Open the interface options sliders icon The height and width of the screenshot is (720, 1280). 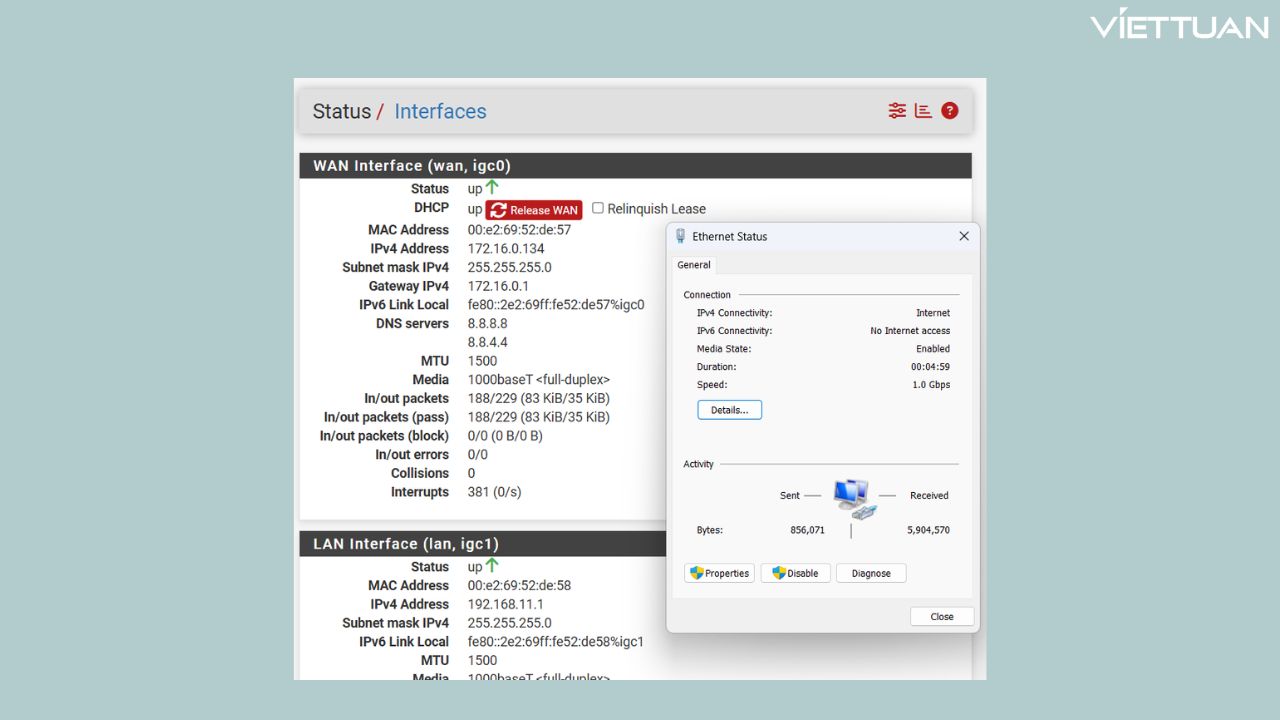[x=896, y=110]
